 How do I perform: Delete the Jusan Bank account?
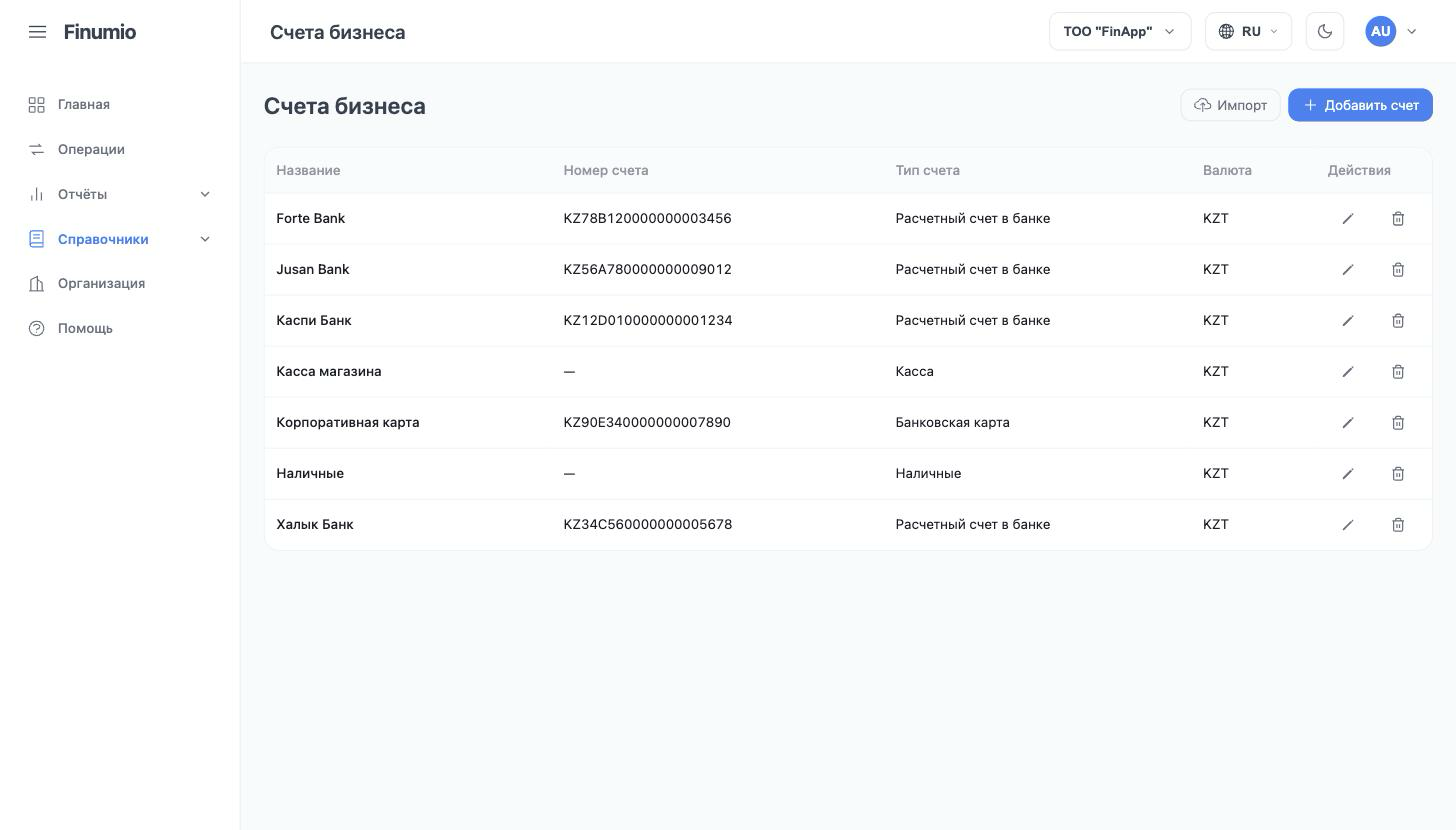pyautogui.click(x=1398, y=270)
